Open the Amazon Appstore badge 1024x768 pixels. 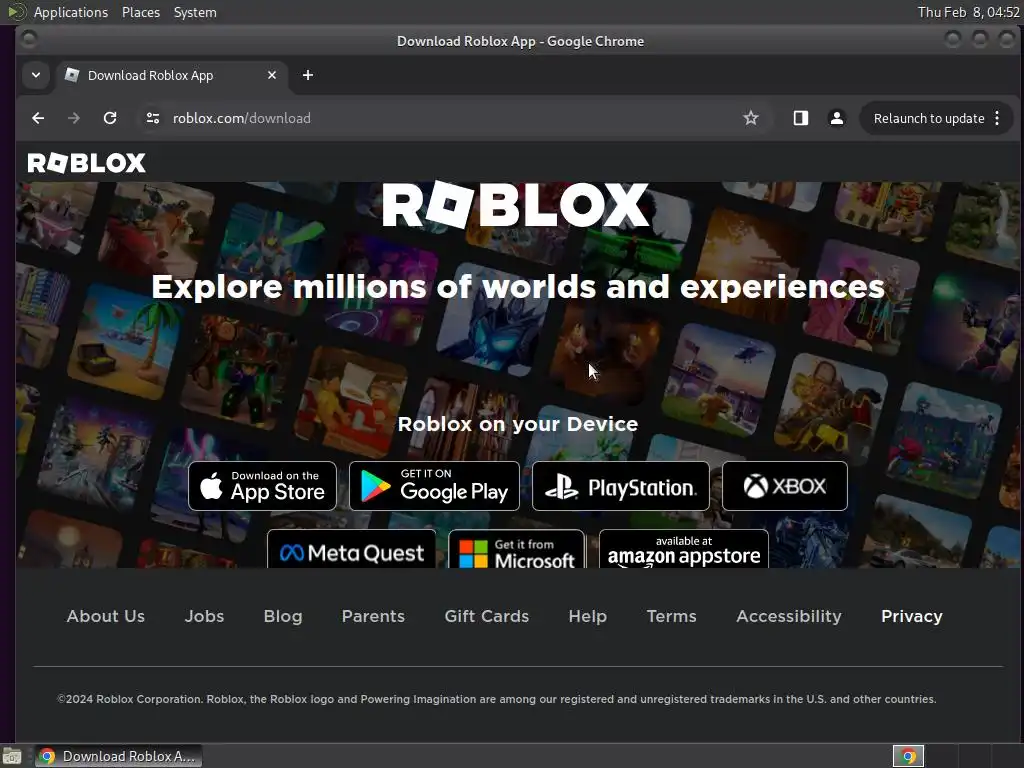684,549
